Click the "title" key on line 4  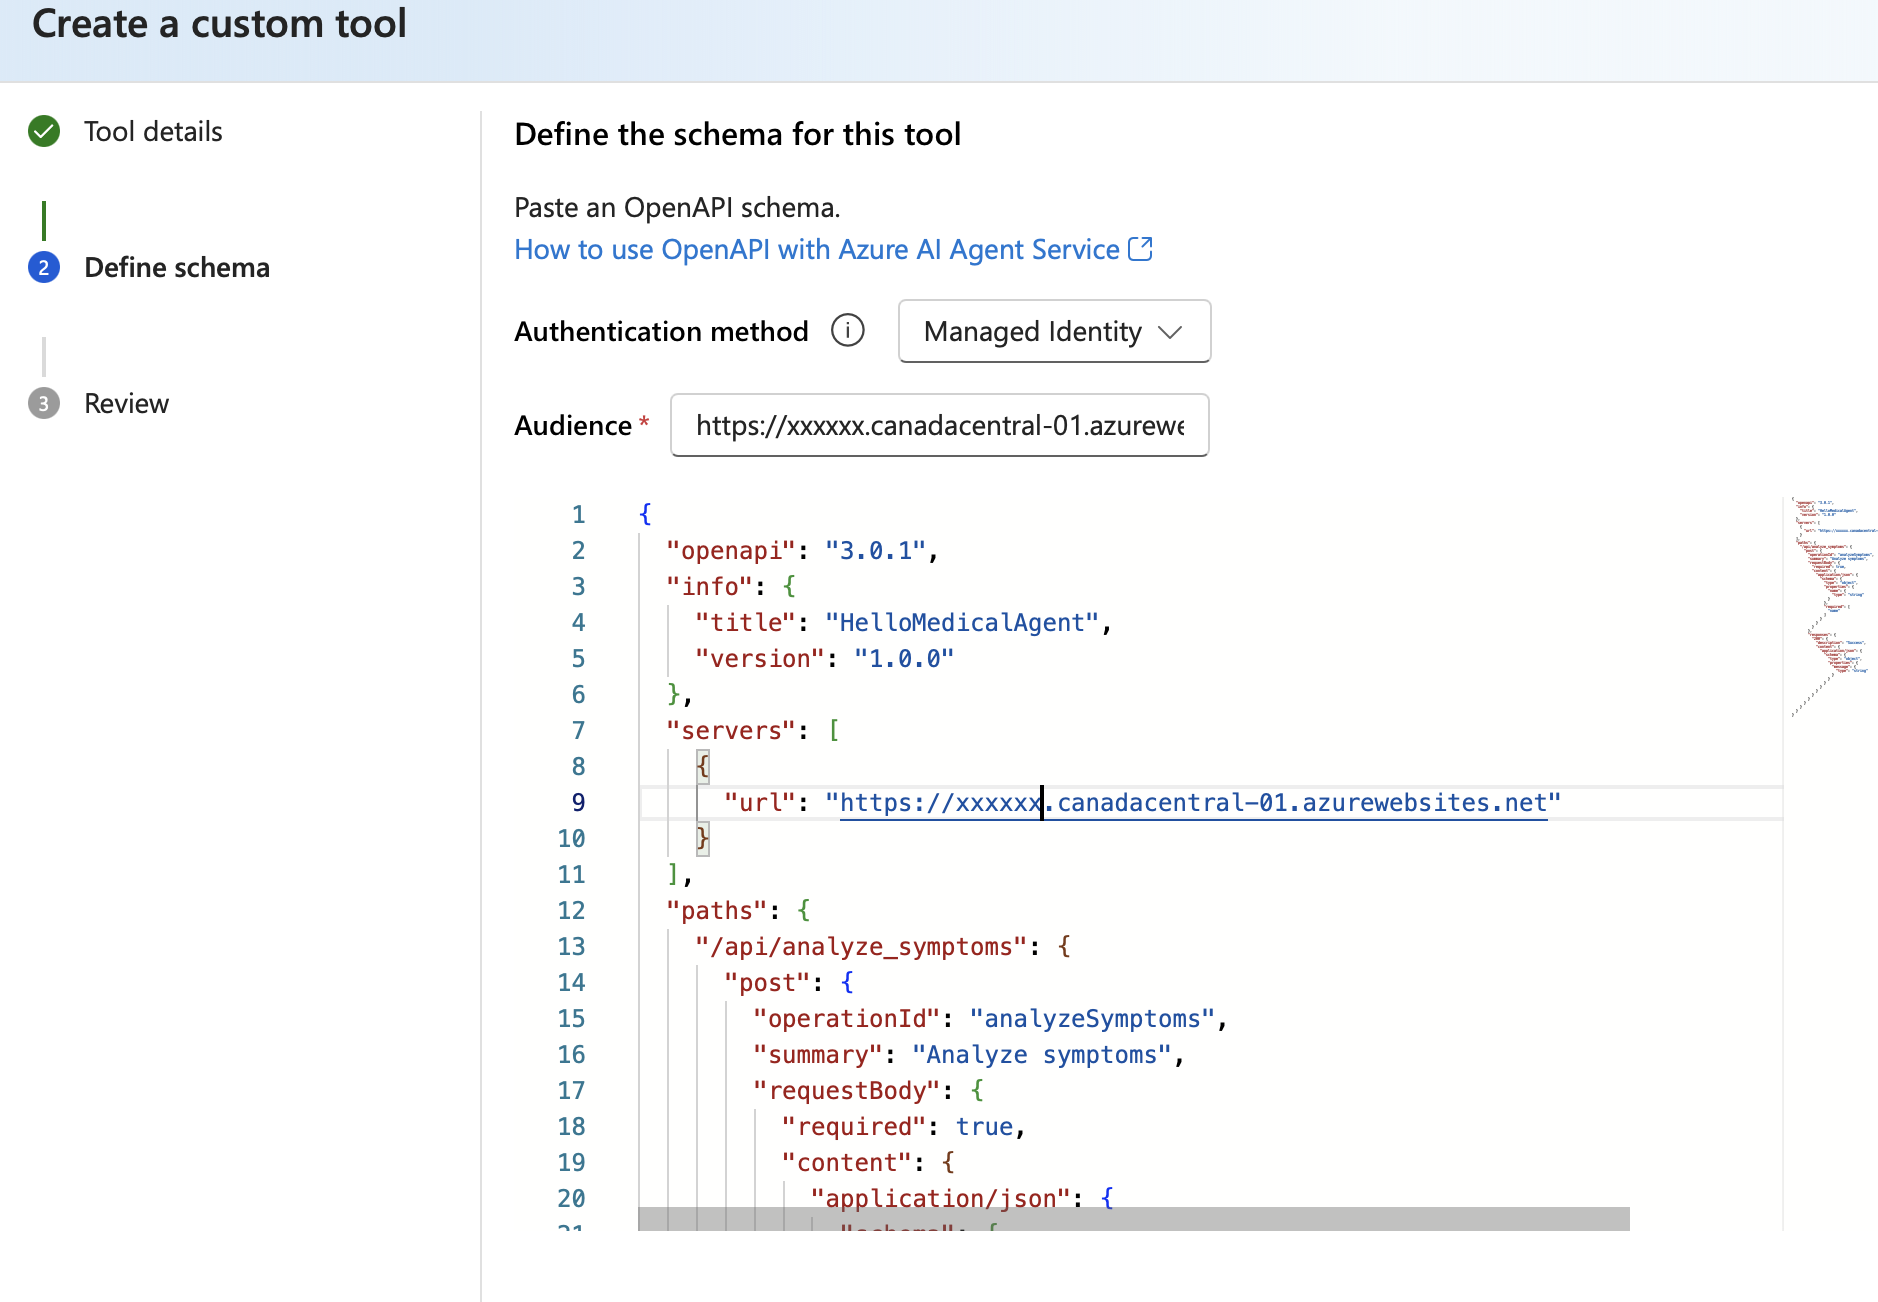coord(746,622)
